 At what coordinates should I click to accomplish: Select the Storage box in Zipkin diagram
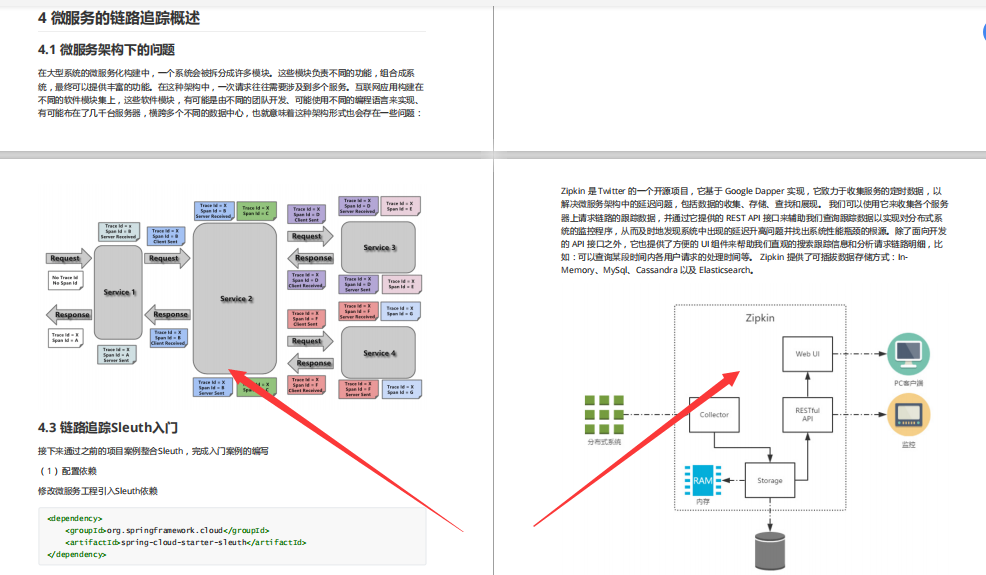click(x=770, y=480)
